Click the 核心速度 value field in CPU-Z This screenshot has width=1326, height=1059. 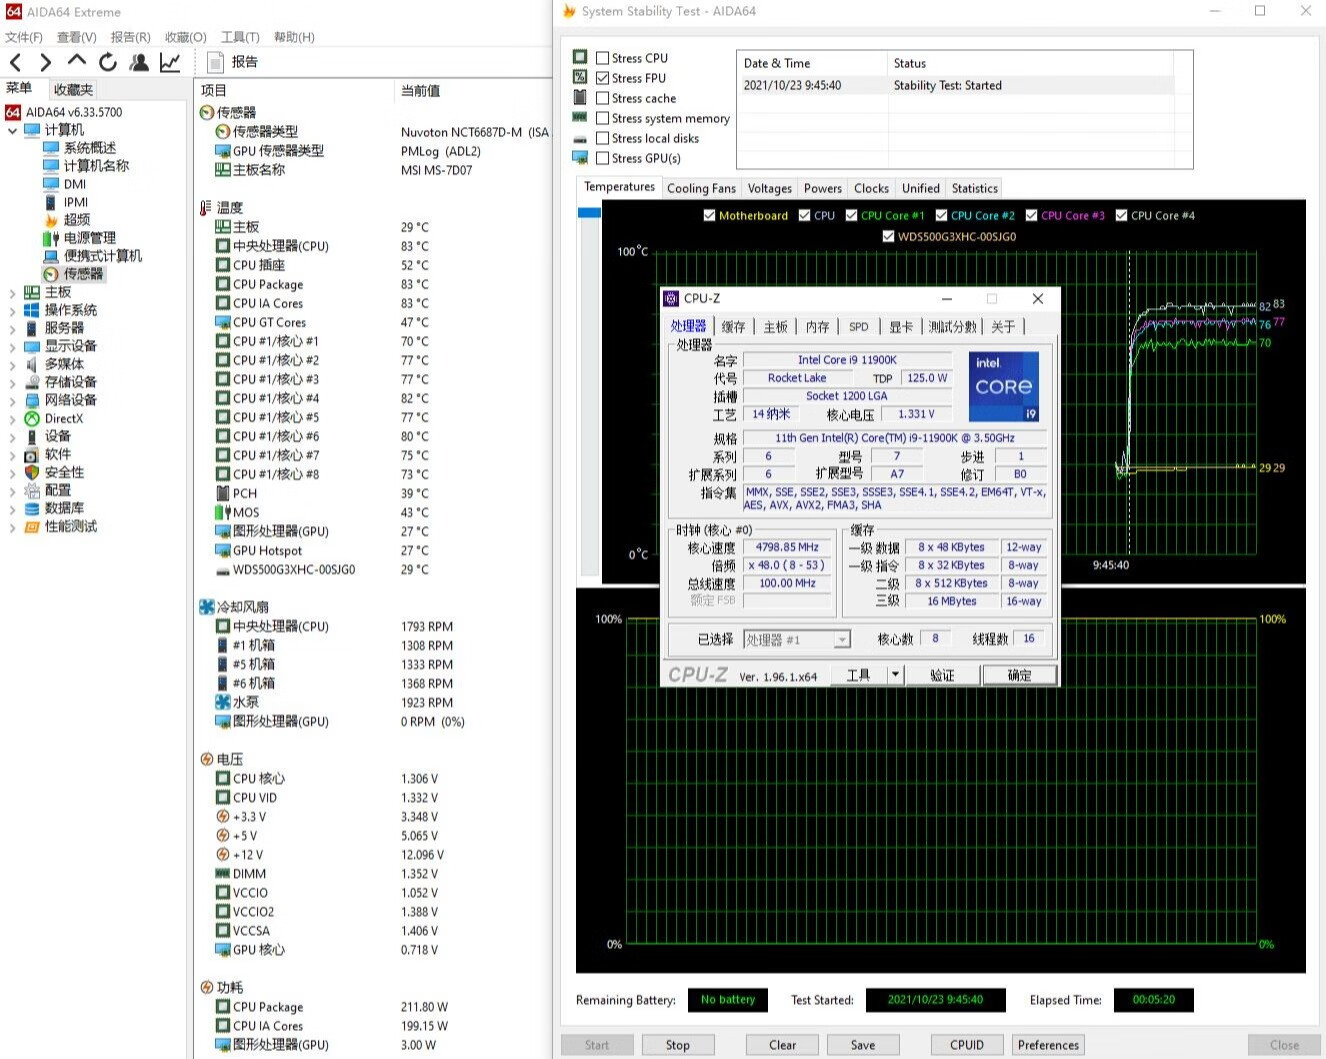787,547
